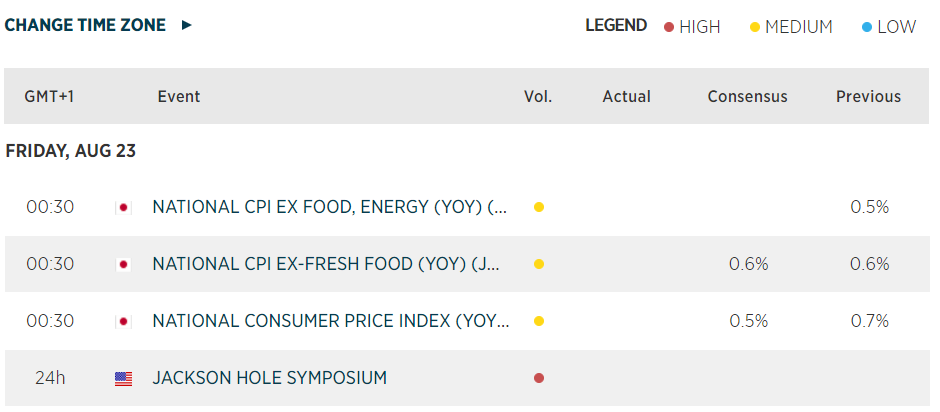The height and width of the screenshot is (412, 940).
Task: Click US flag beside Jackson Hole Symposium
Action: [123, 379]
